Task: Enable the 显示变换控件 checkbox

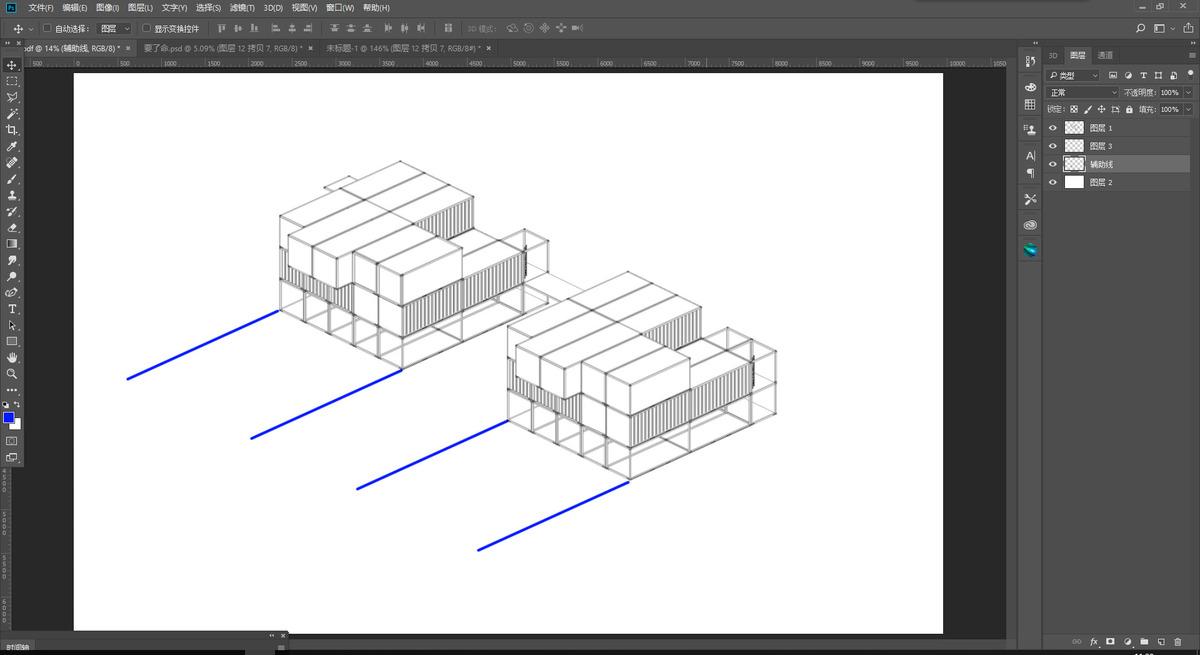Action: tap(146, 28)
